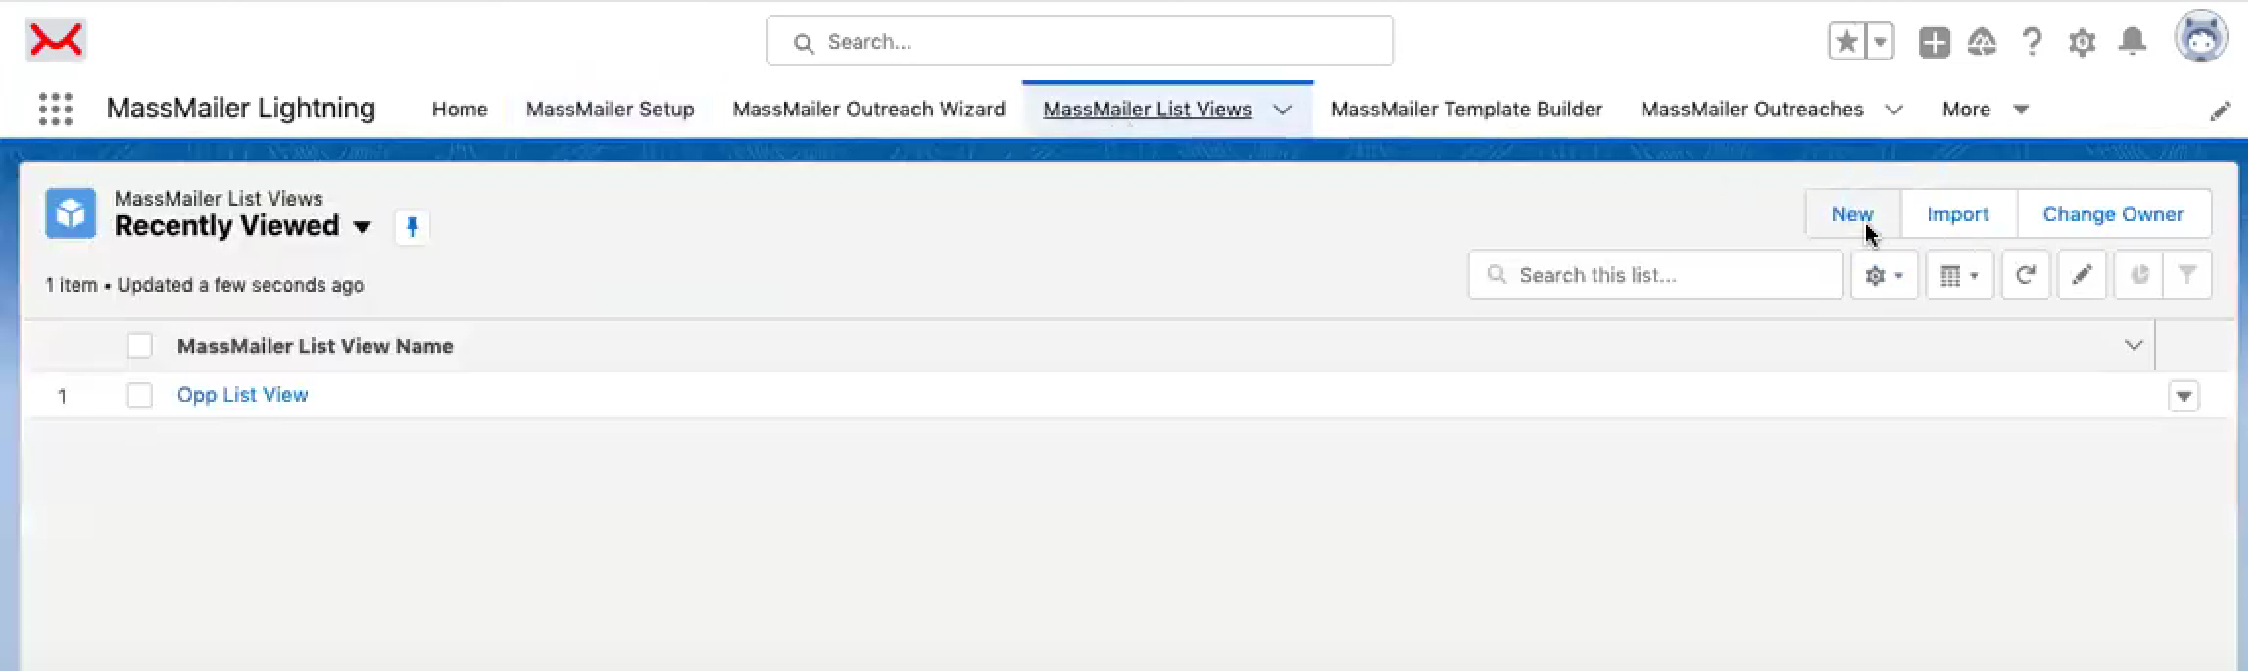This screenshot has width=2248, height=671.
Task: Open the Select List Display table menu
Action: pyautogui.click(x=1959, y=275)
